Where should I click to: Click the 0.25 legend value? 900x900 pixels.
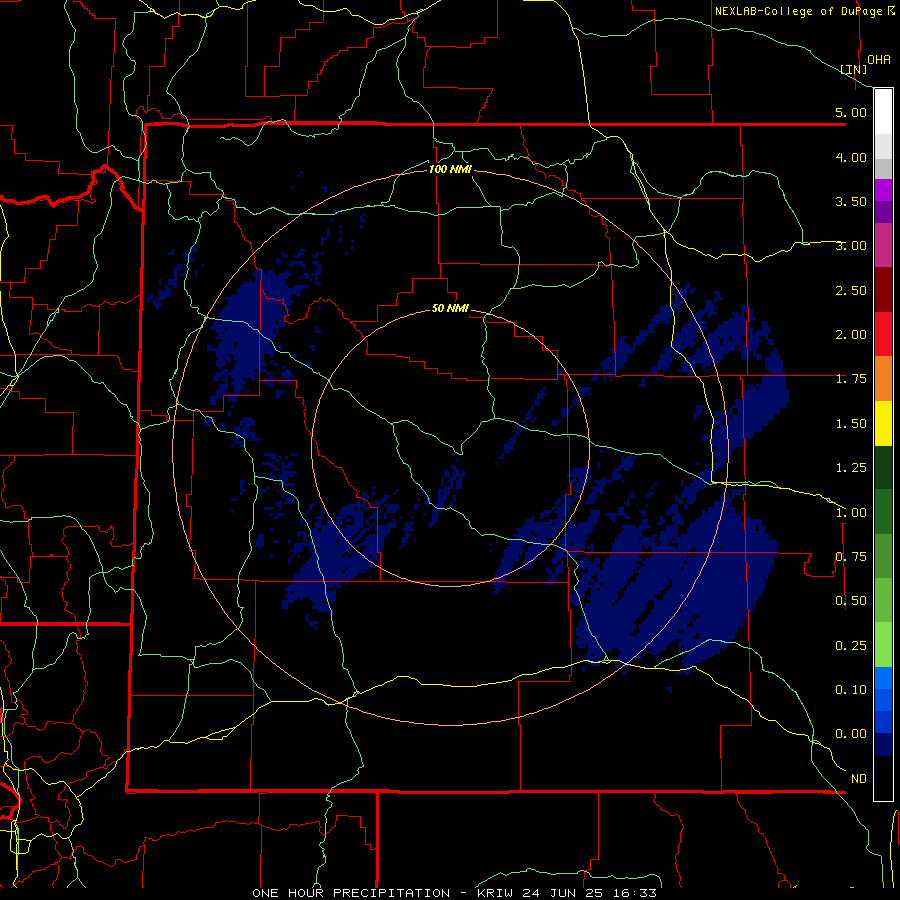coord(851,646)
